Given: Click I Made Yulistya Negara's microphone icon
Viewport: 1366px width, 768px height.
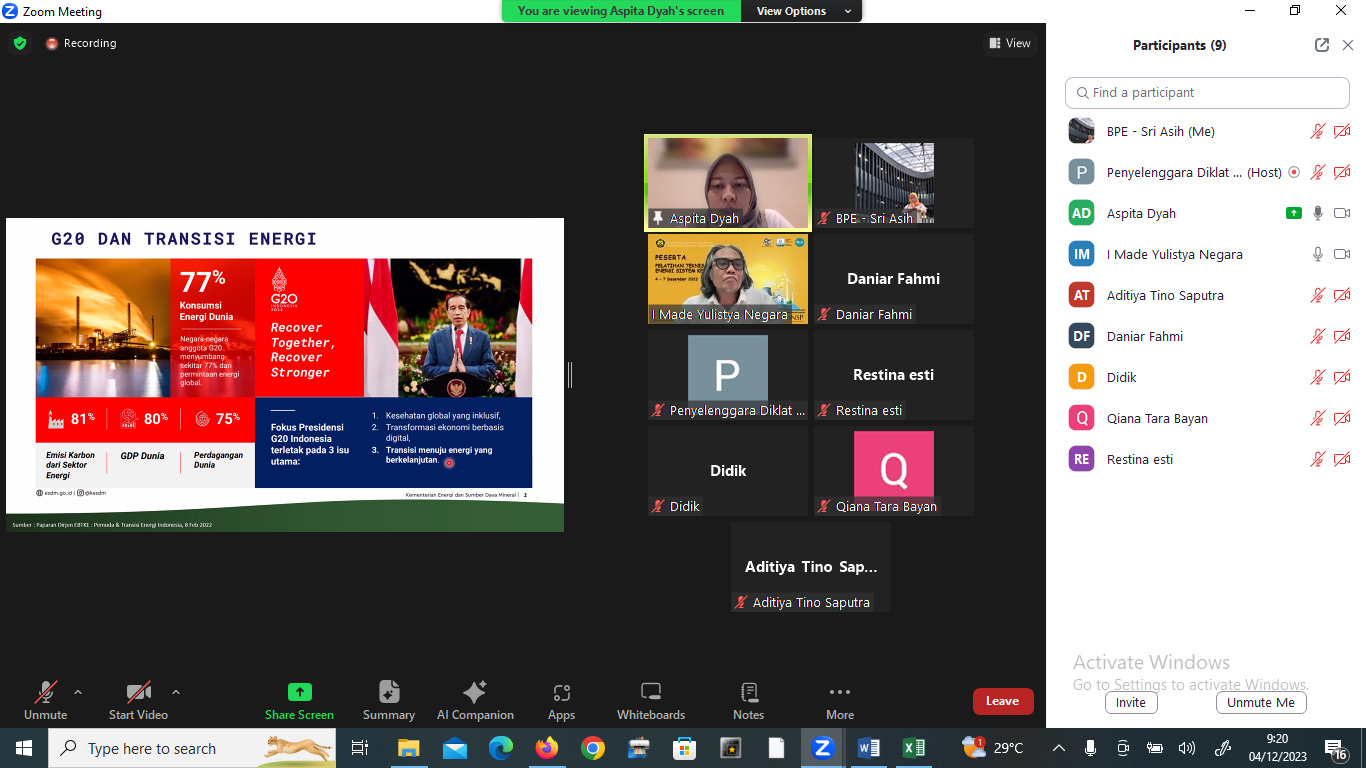Looking at the screenshot, I should (1318, 254).
